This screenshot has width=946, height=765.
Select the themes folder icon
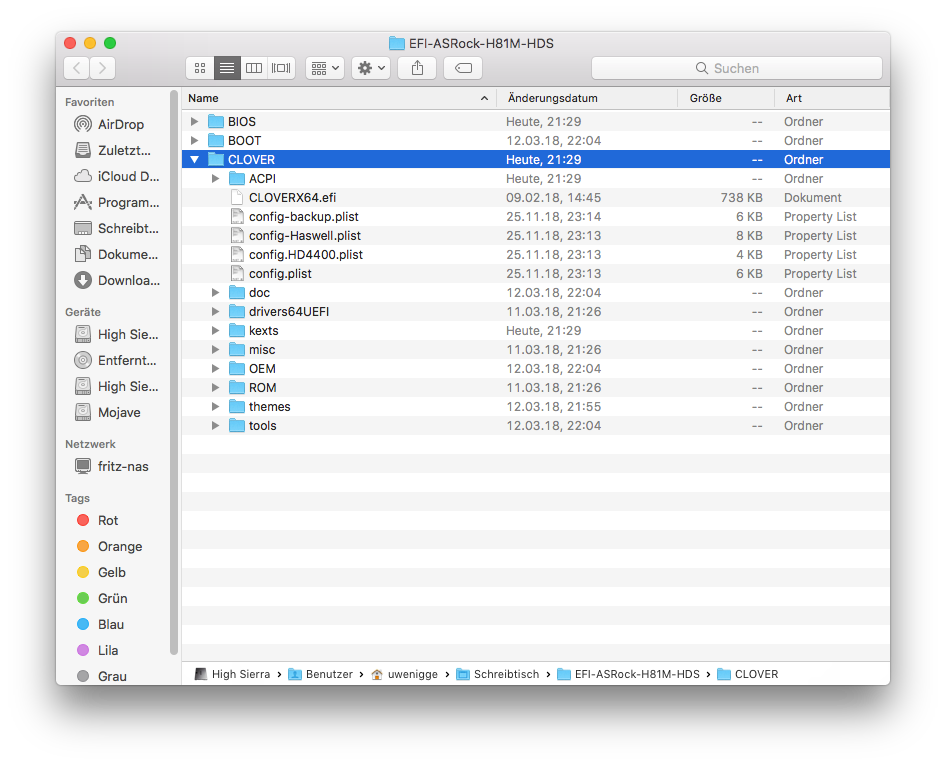pos(237,407)
